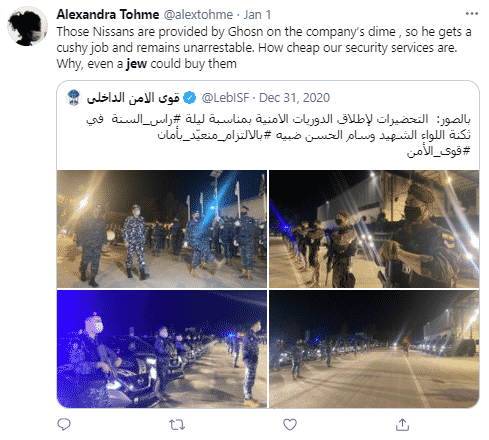Screen dimensions: 489x440
Task: View the photo of officers marching
Action: (162, 229)
